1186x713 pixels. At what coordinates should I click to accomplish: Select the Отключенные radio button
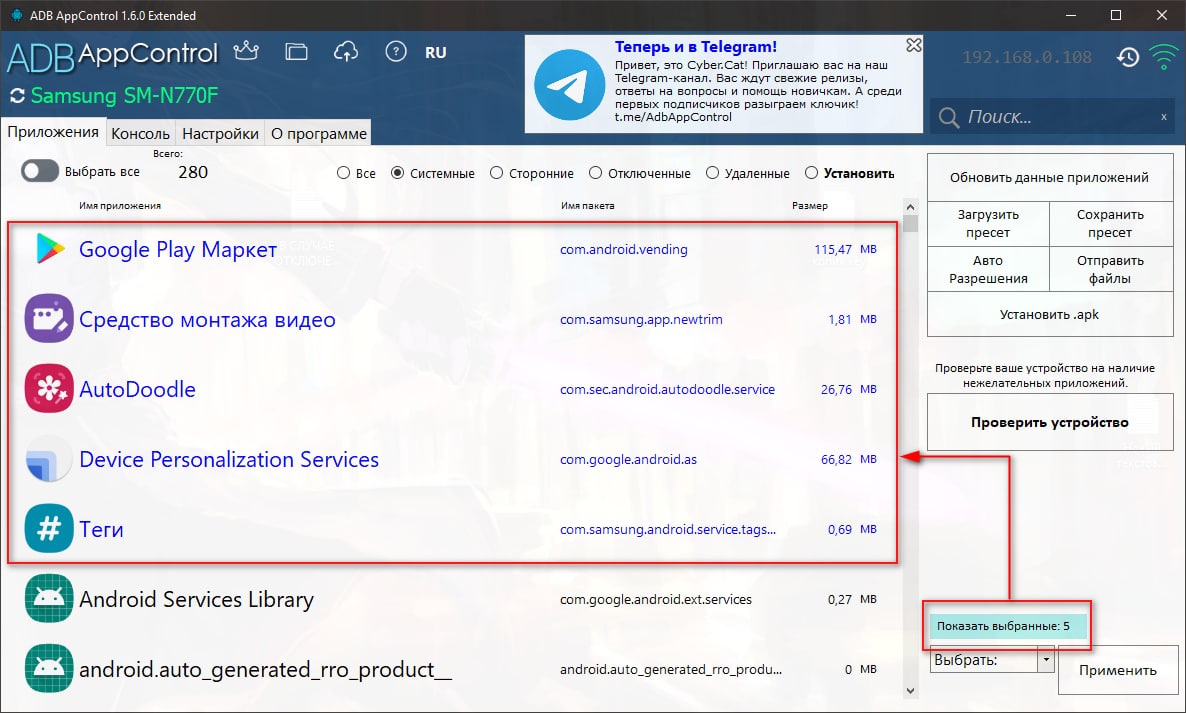[595, 173]
